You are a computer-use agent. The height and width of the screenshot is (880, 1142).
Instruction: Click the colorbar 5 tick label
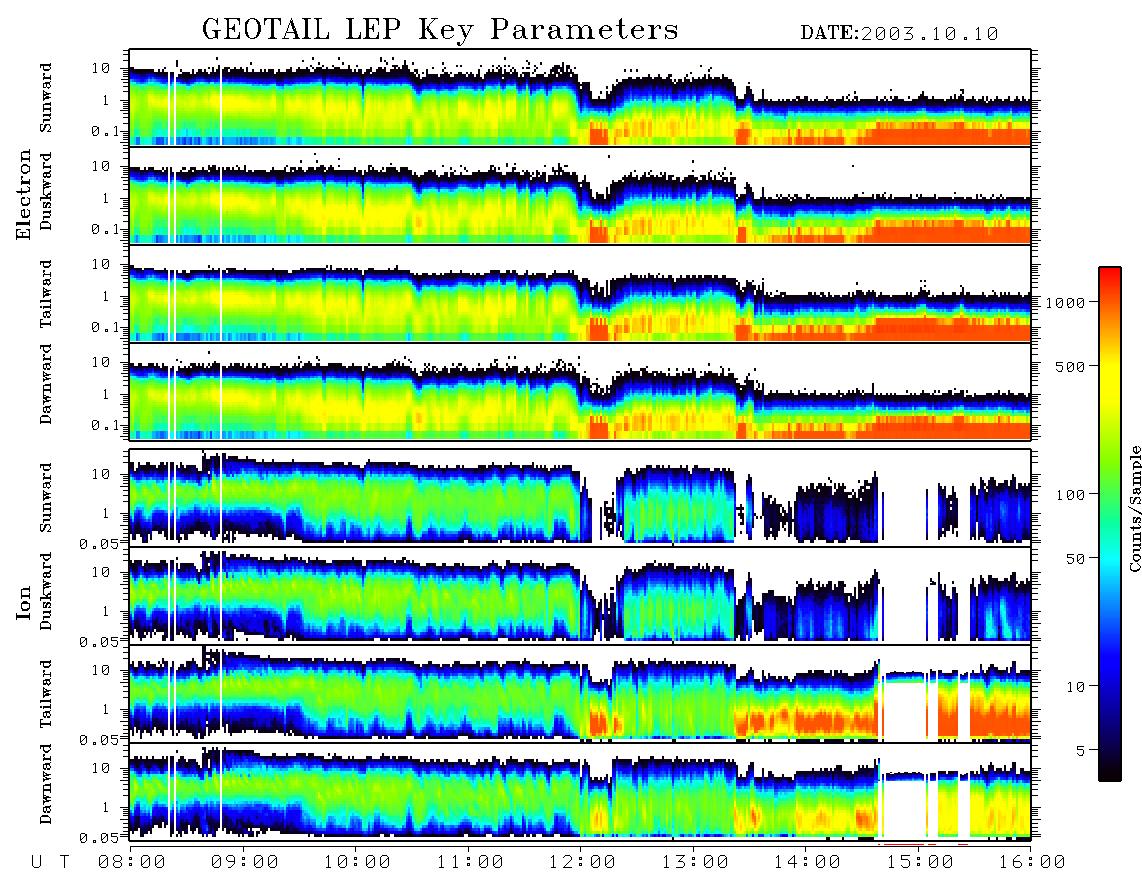1080,750
